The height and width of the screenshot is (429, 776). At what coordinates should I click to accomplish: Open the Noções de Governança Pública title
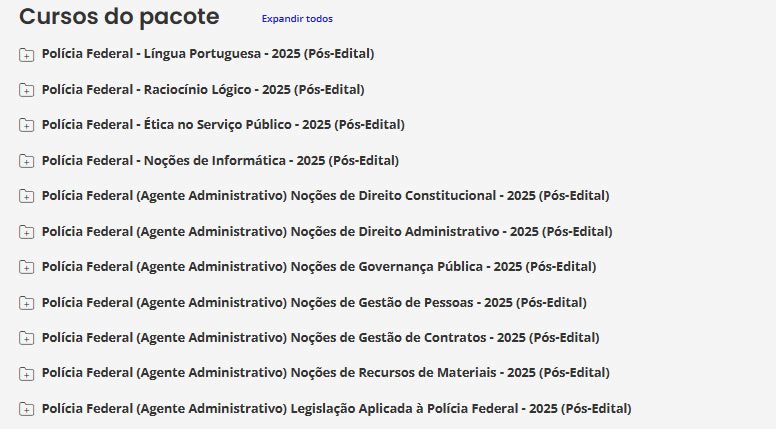(x=319, y=266)
